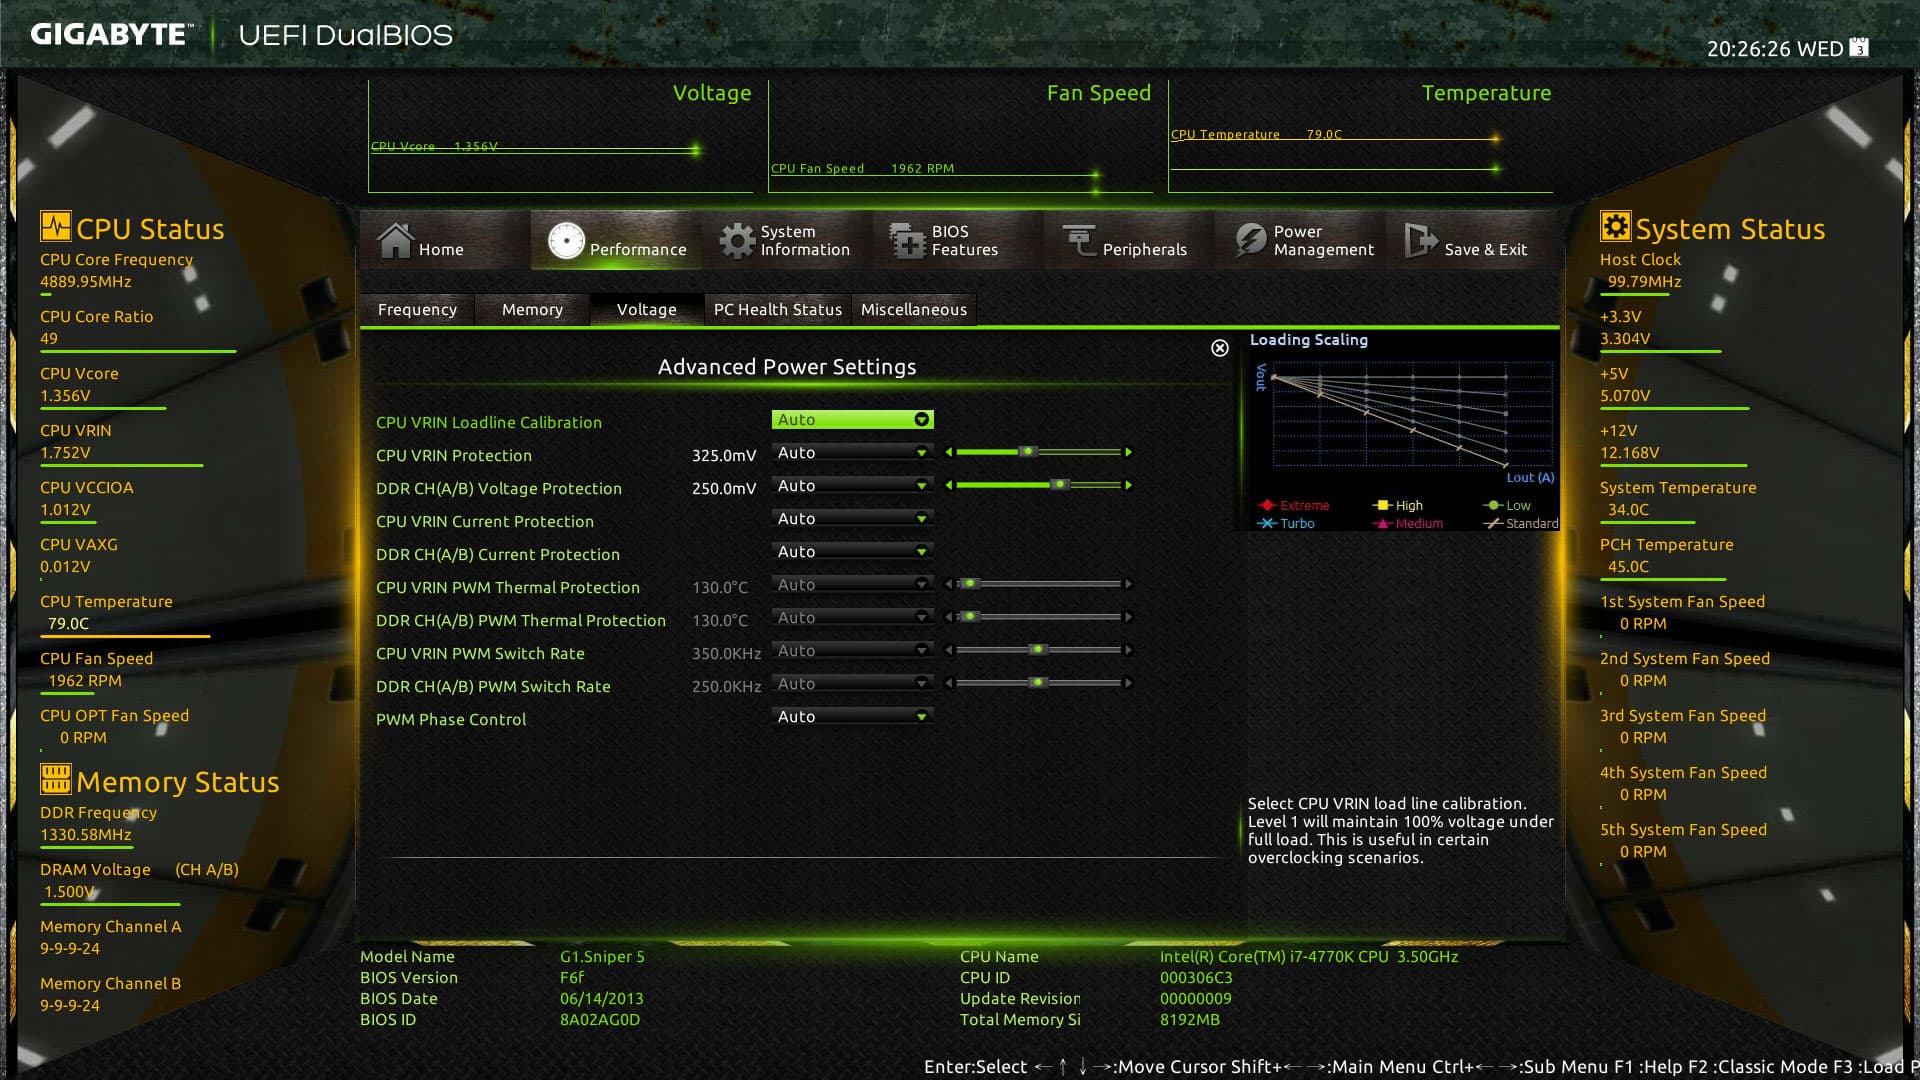Open CPU VRIN Loadline Calibration dropdown
Viewport: 1920px width, 1080px height.
click(x=852, y=420)
